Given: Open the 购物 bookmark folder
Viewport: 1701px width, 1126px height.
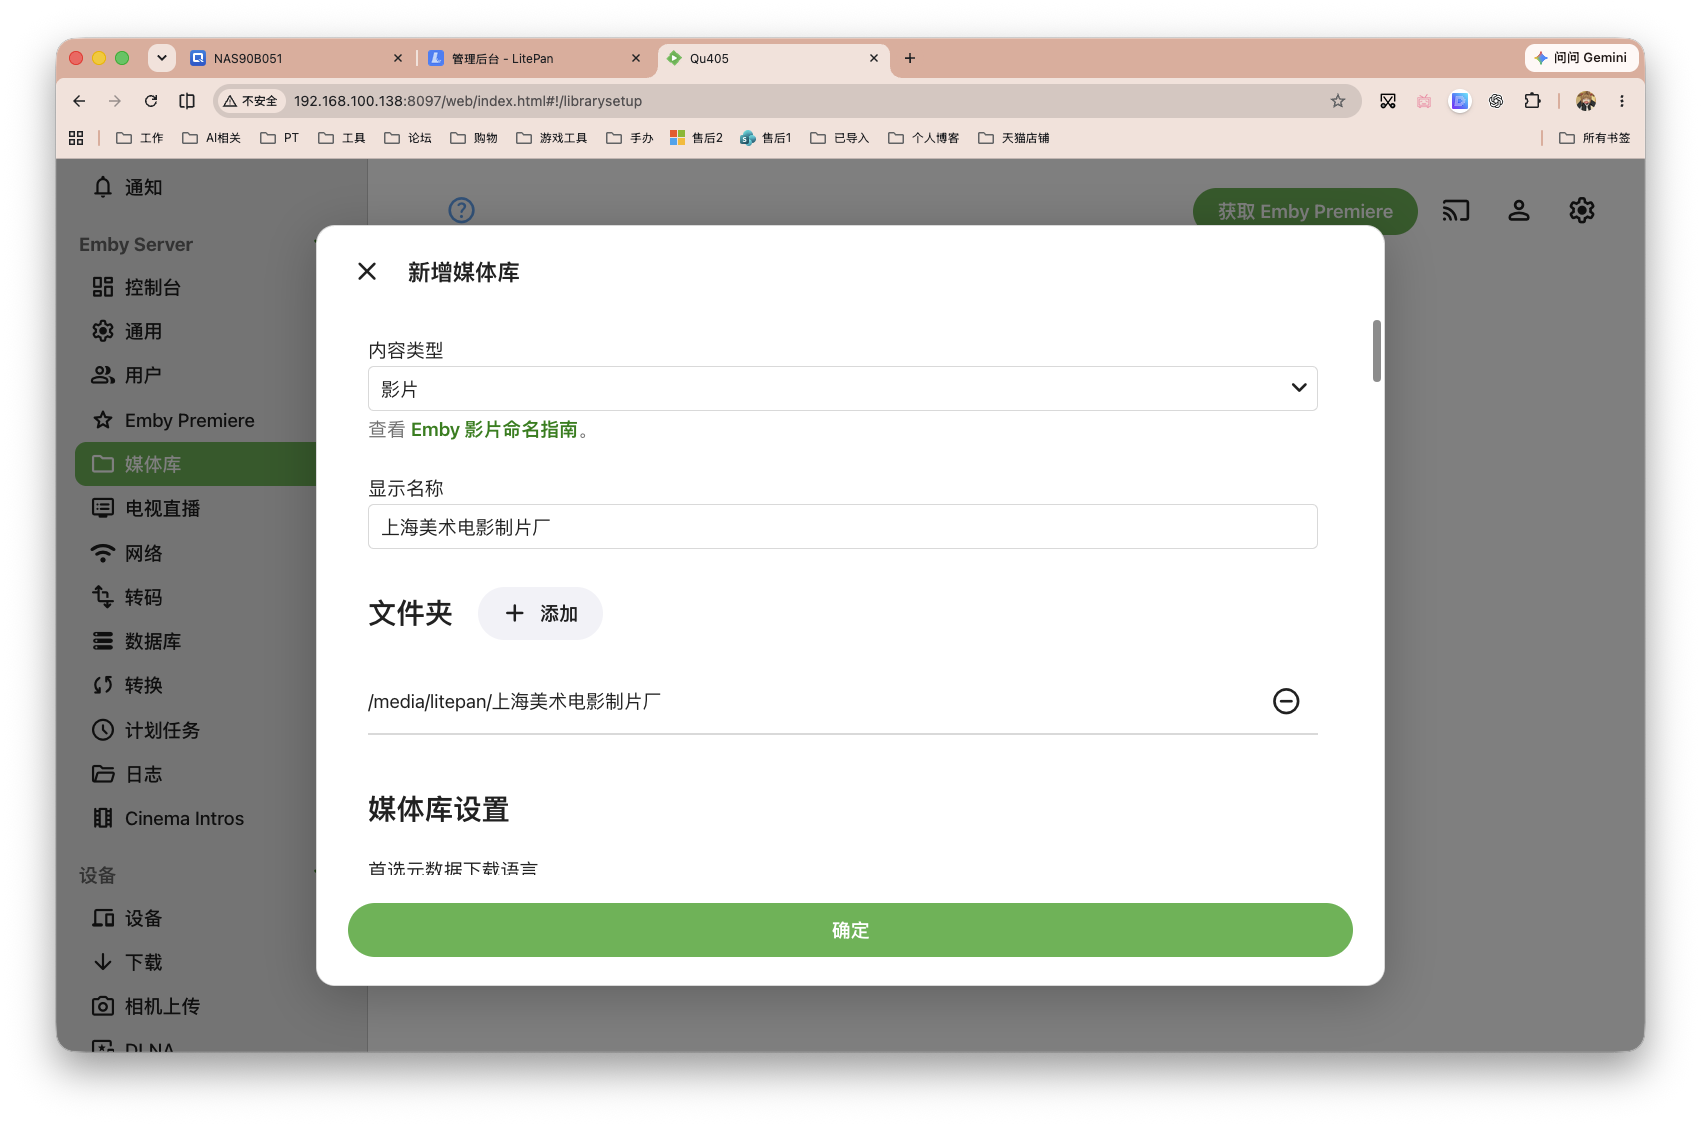Looking at the screenshot, I should (474, 138).
